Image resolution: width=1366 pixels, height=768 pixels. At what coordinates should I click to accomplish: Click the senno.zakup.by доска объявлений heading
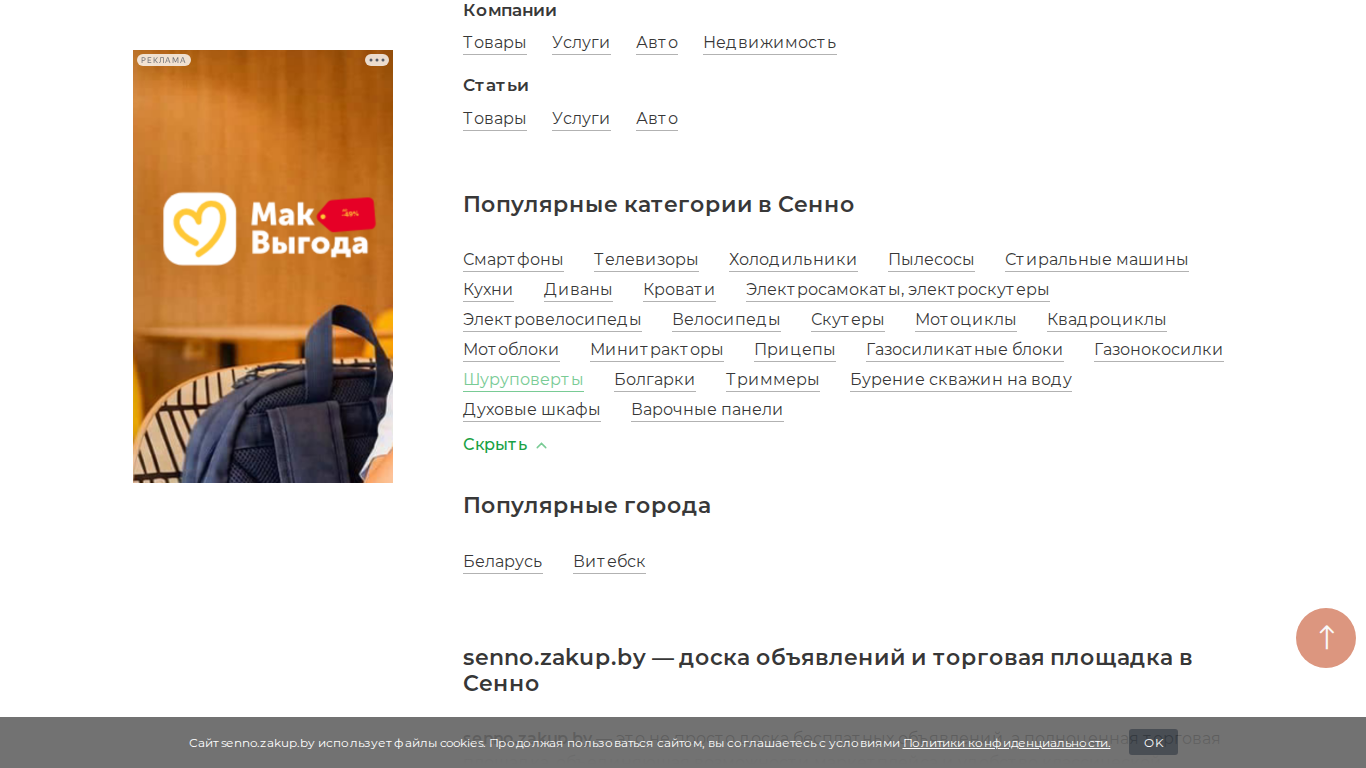828,671
